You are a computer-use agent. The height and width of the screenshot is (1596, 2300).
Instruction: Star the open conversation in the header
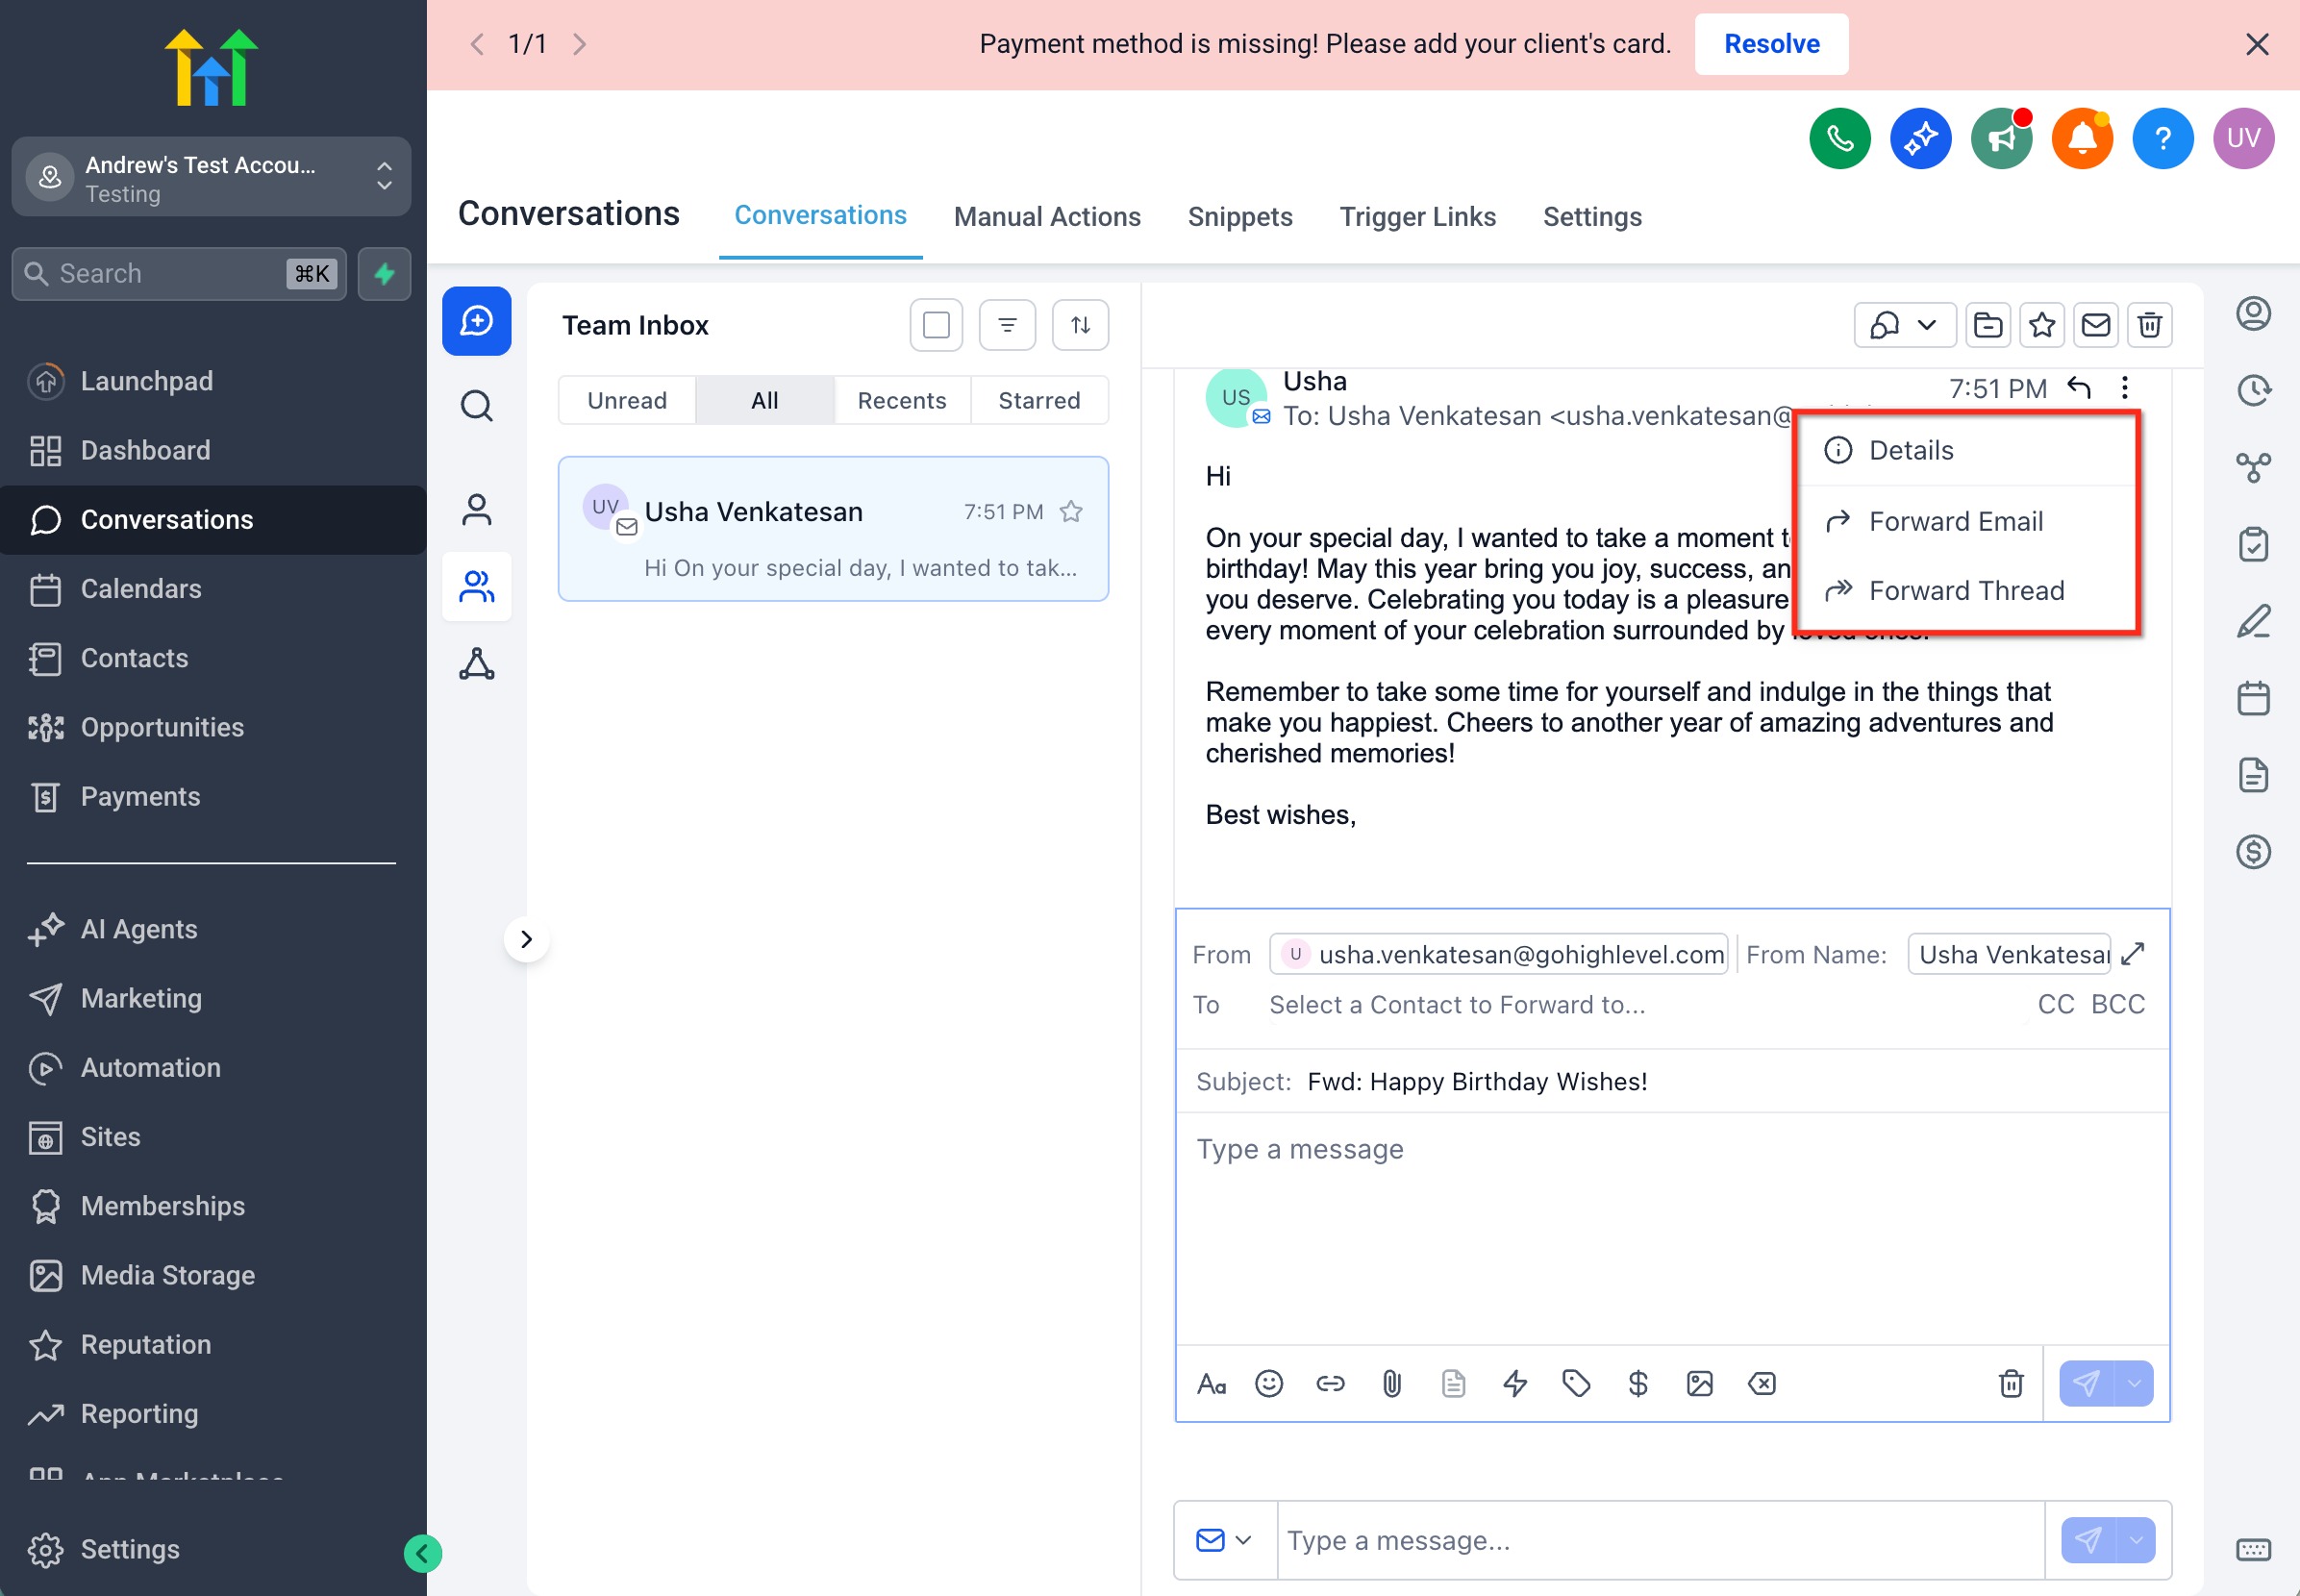(2042, 325)
